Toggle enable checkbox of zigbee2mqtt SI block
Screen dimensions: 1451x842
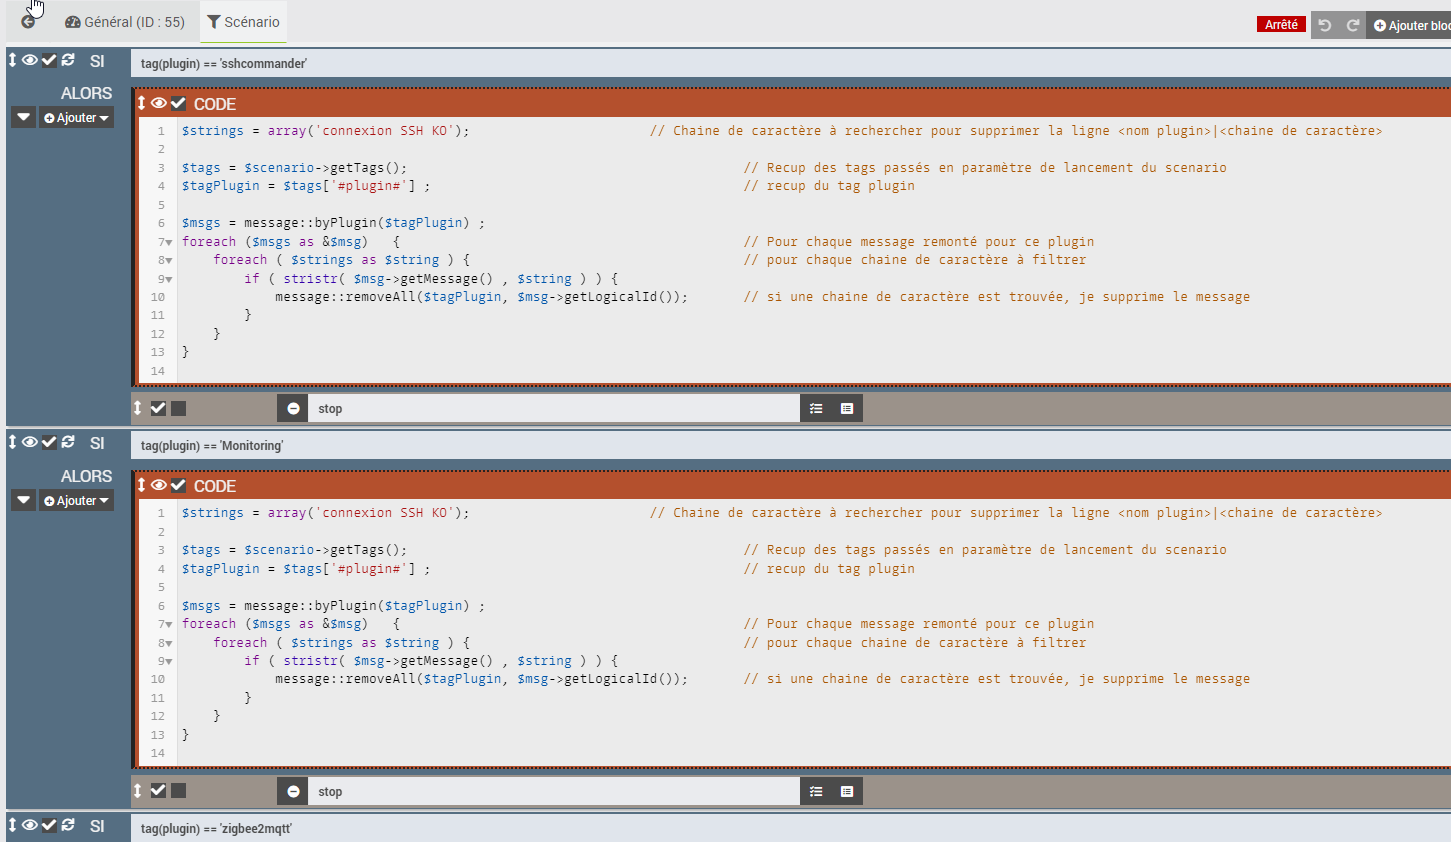coord(49,825)
